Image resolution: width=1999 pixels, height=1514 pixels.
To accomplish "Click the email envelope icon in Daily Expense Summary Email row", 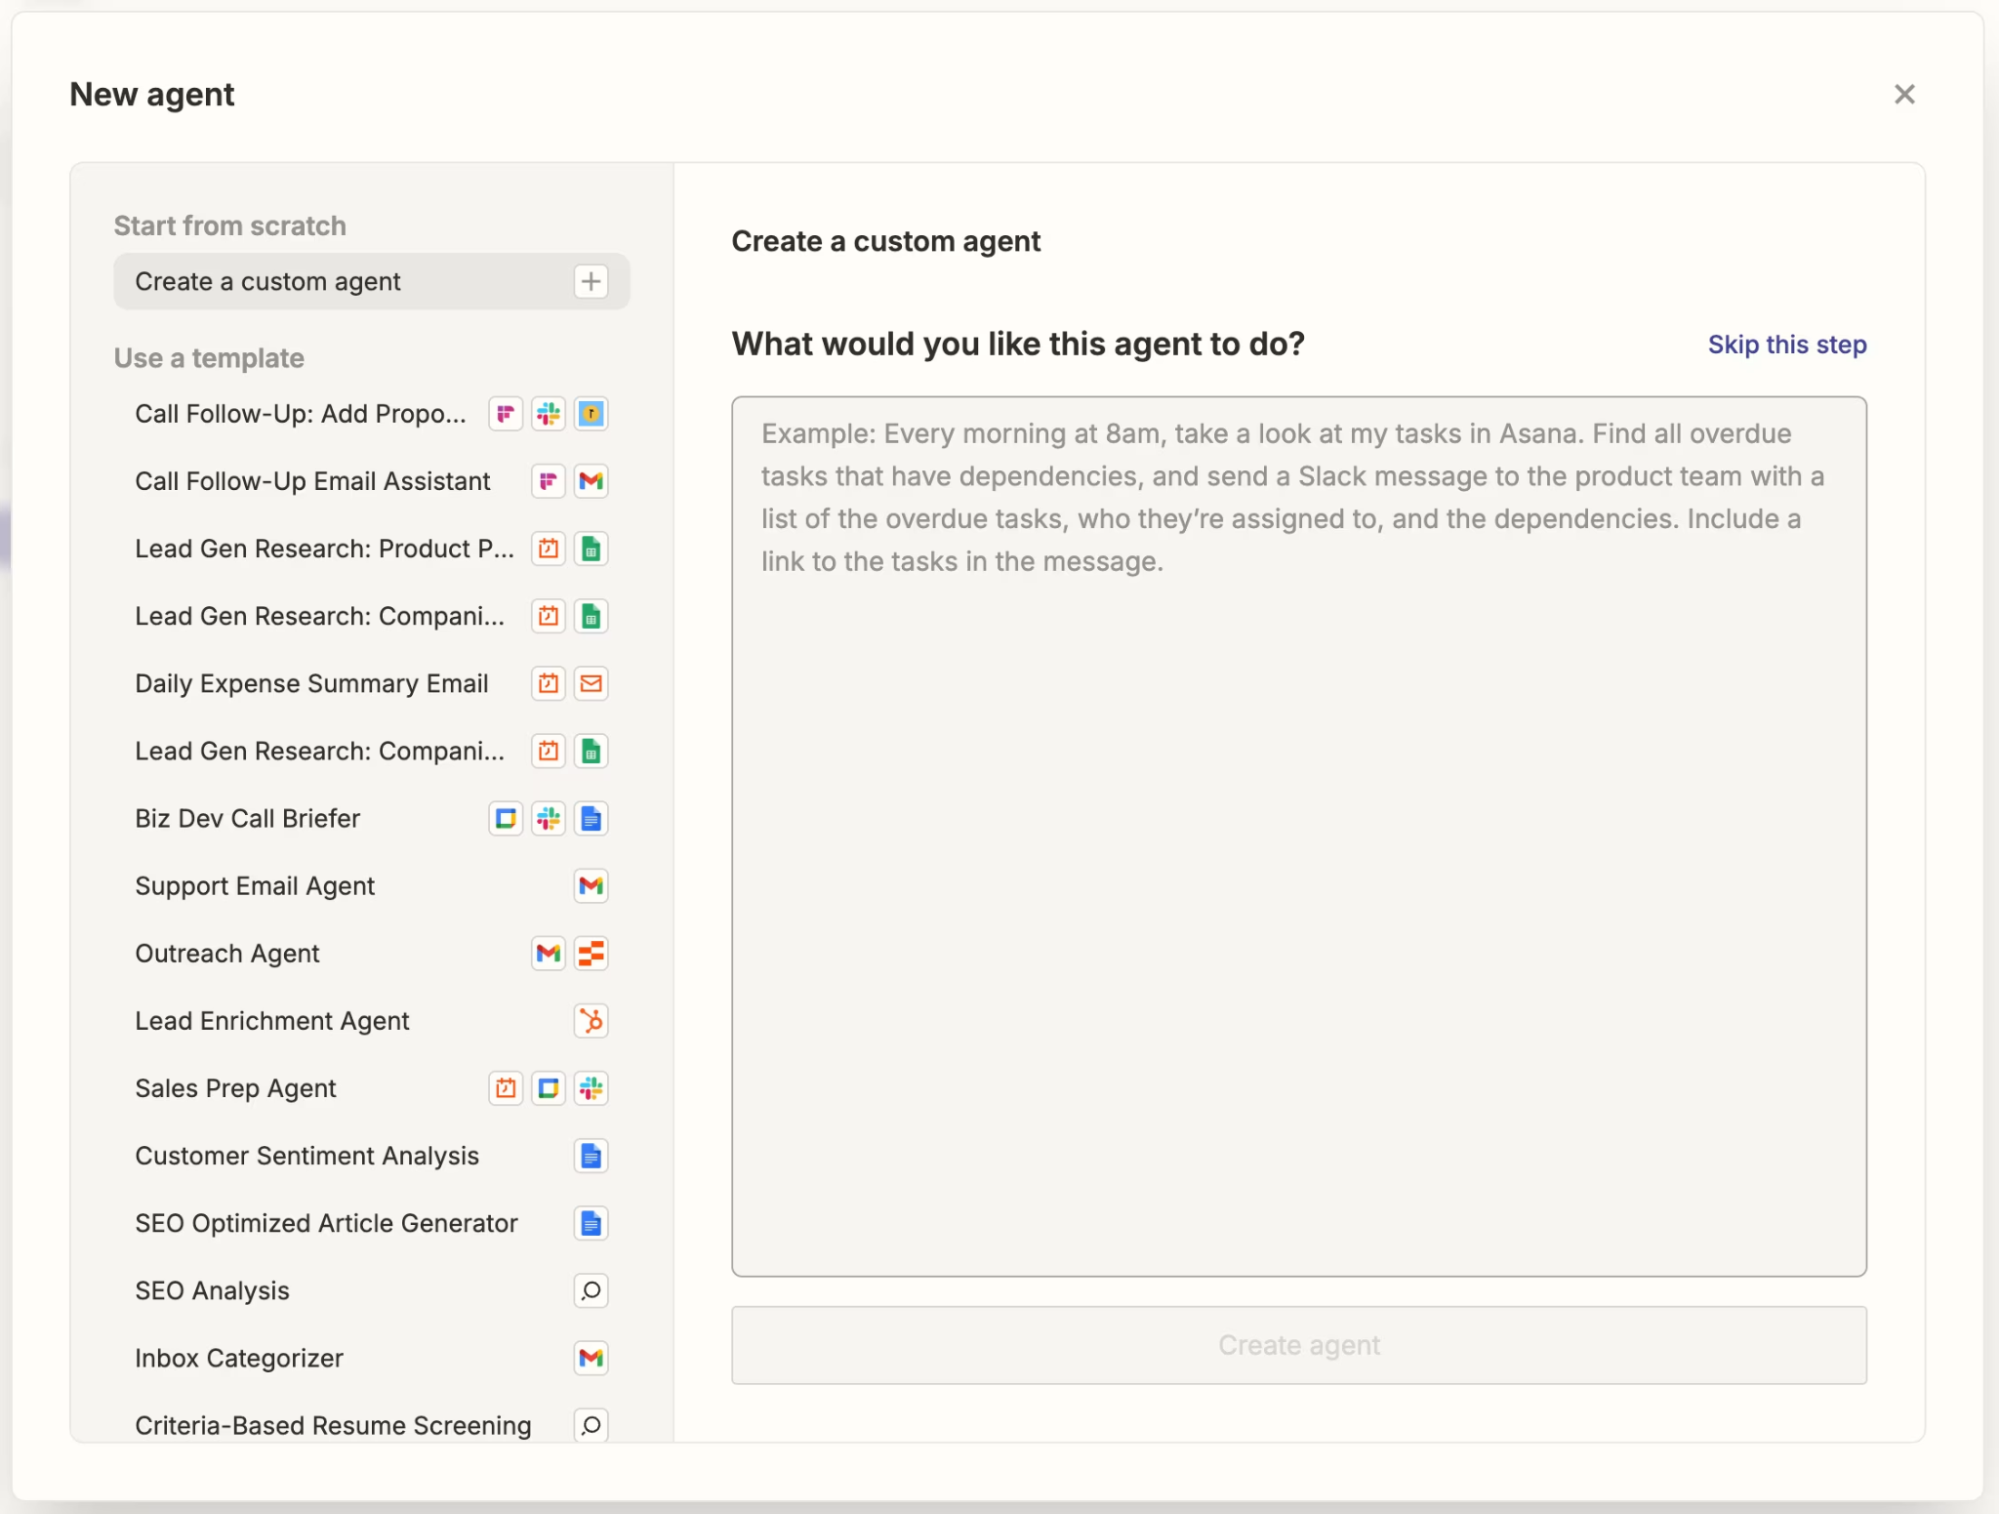I will pos(591,684).
